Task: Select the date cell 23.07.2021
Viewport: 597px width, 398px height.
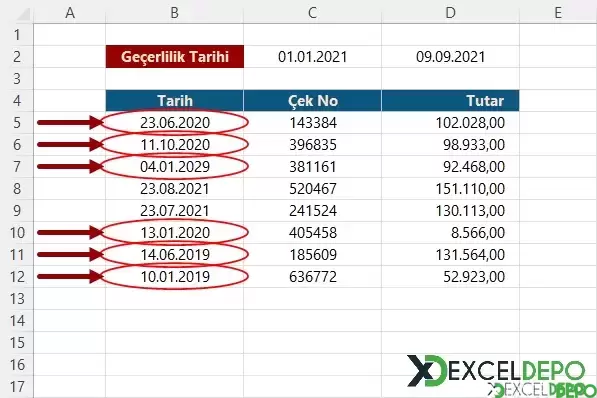Action: 175,211
